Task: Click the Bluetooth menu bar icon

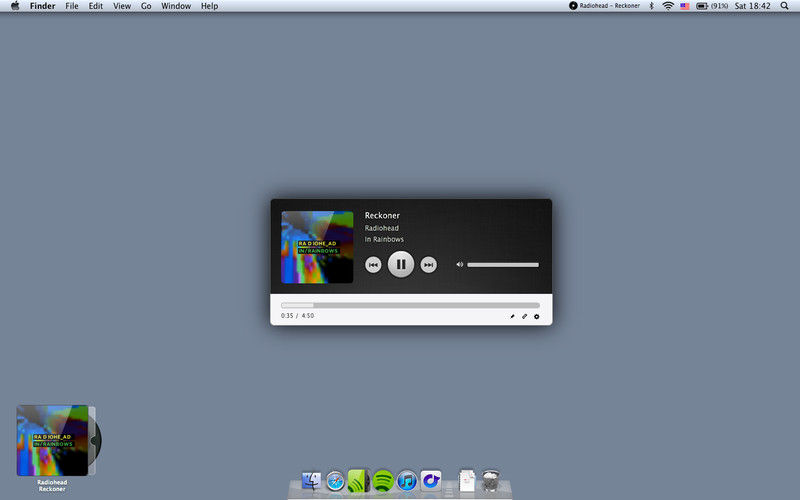Action: [x=652, y=6]
